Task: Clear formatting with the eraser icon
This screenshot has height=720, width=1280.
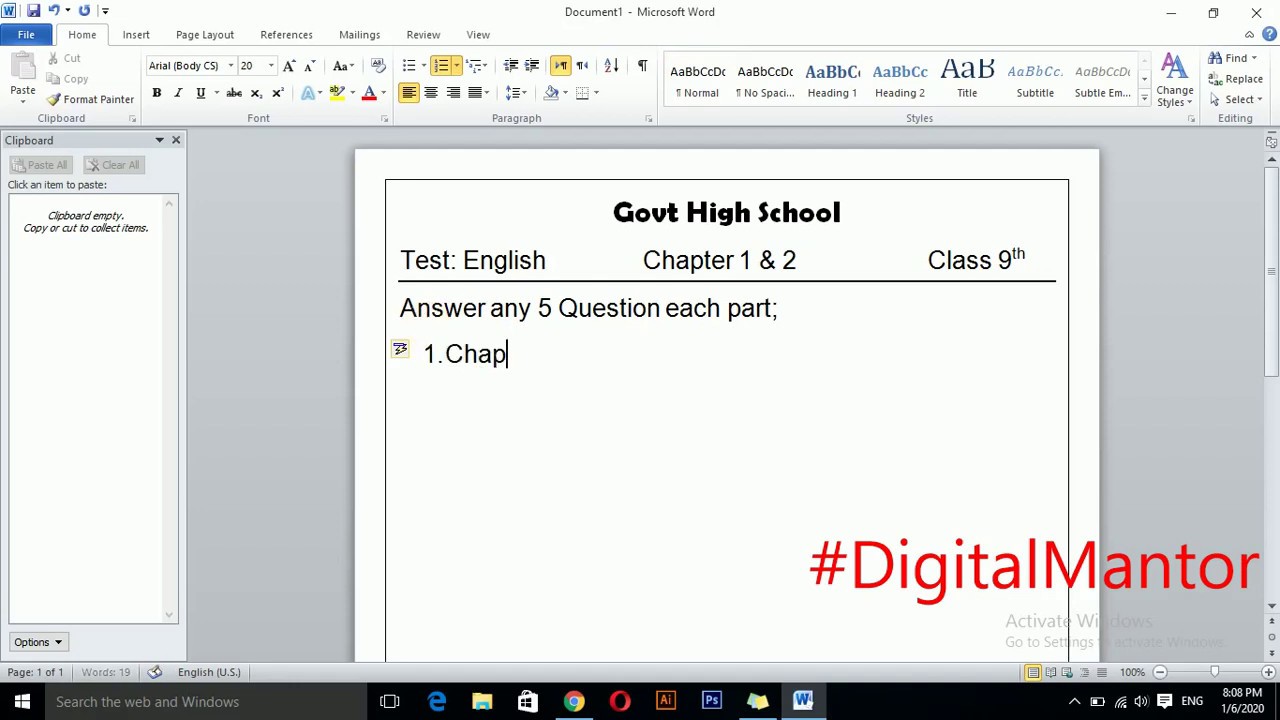Action: pos(378,66)
